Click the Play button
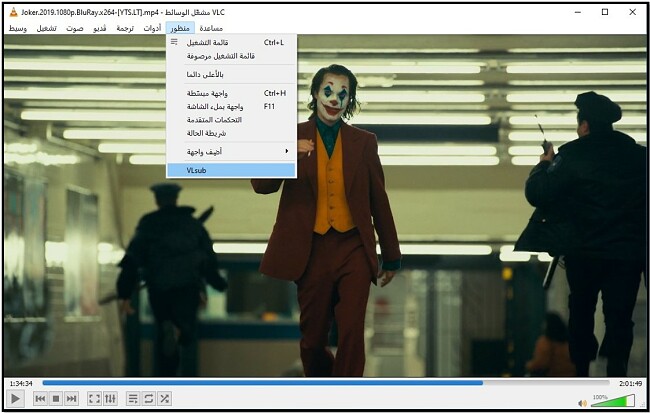650x413 pixels. pos(15,399)
